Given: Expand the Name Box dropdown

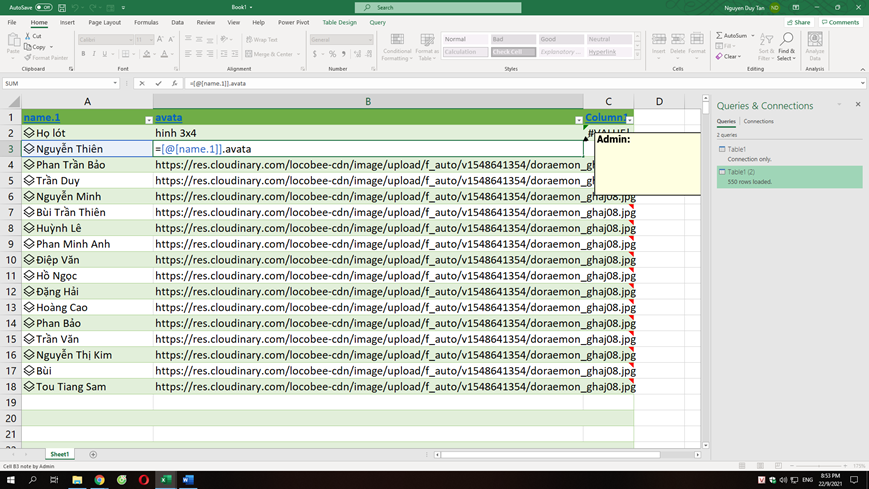Looking at the screenshot, I should point(115,83).
